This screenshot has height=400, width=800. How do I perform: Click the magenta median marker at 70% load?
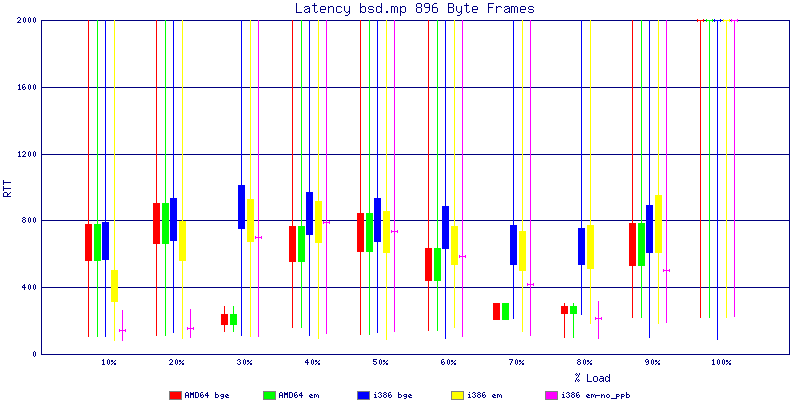coord(530,284)
